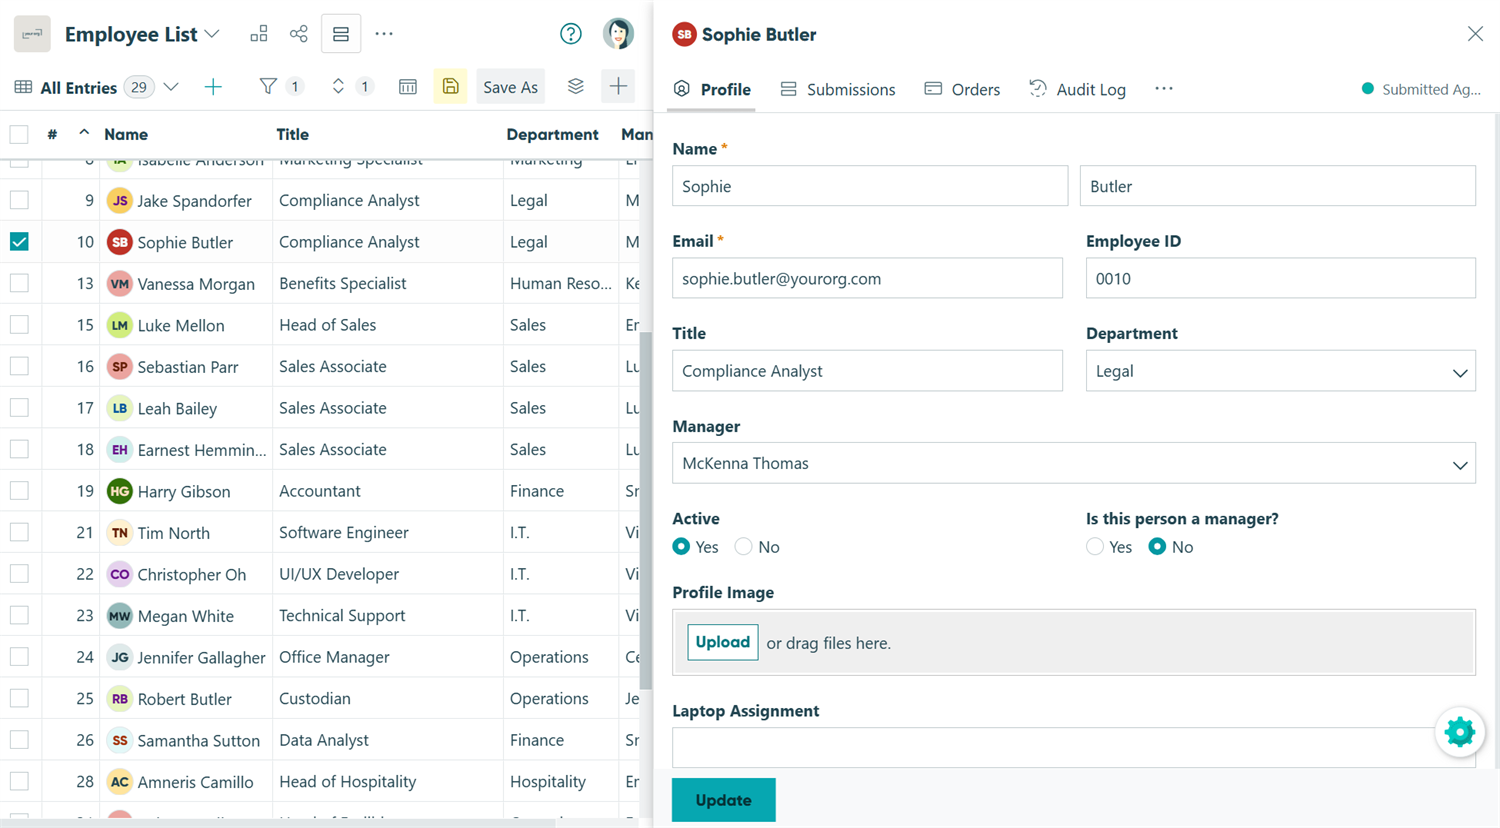
Task: Uncheck the Sophie Butler row checkbox
Action: pyautogui.click(x=19, y=242)
